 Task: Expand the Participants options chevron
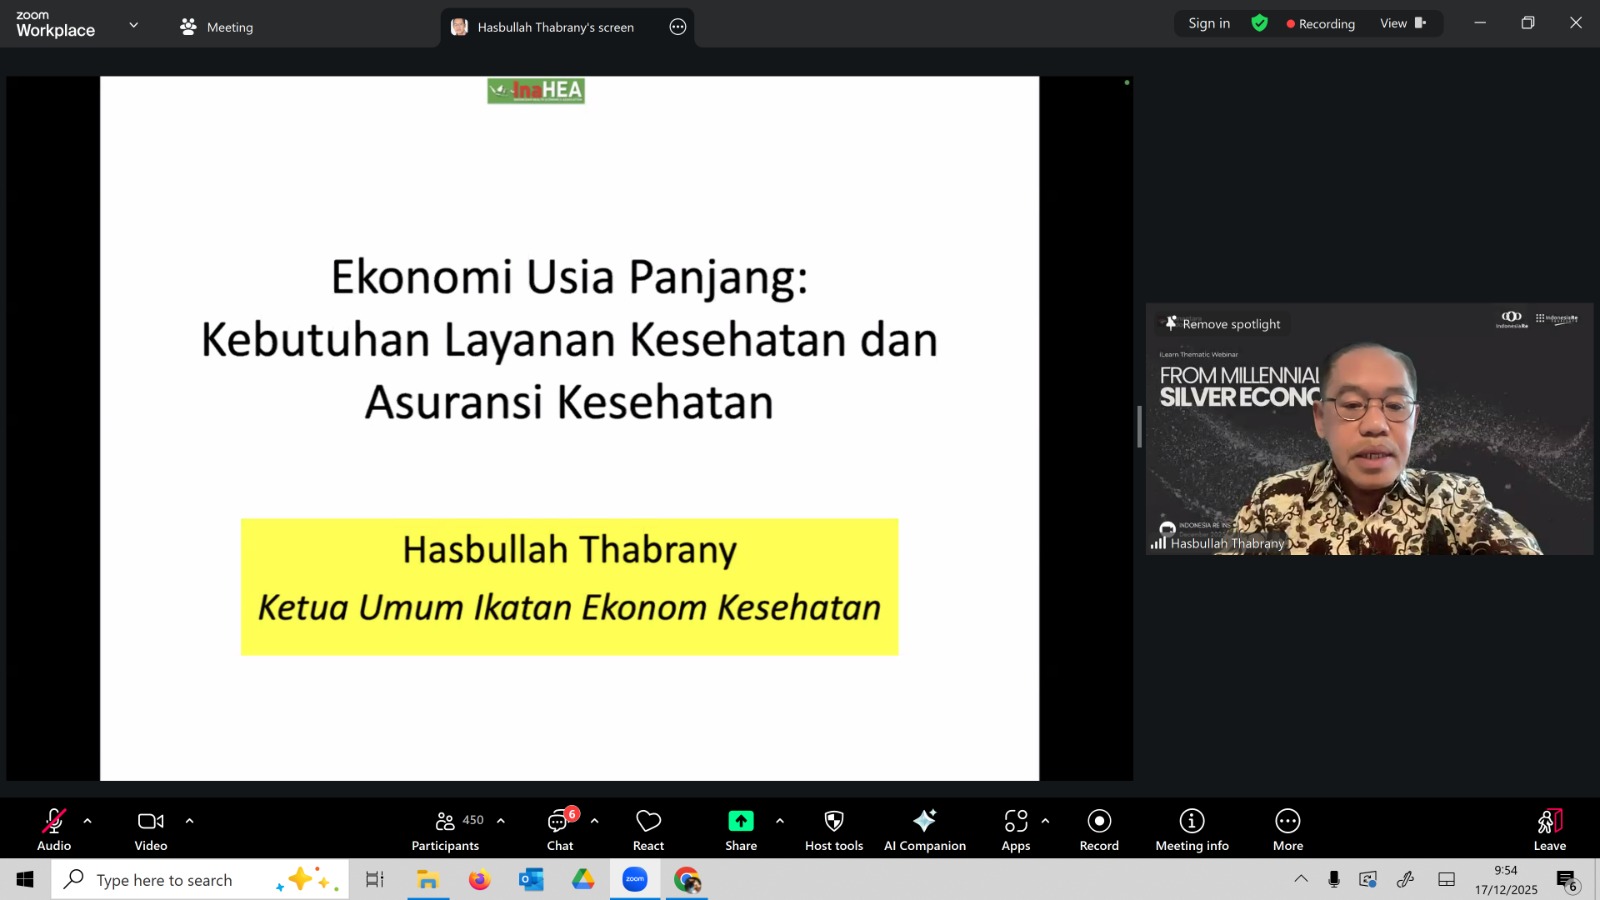click(501, 821)
